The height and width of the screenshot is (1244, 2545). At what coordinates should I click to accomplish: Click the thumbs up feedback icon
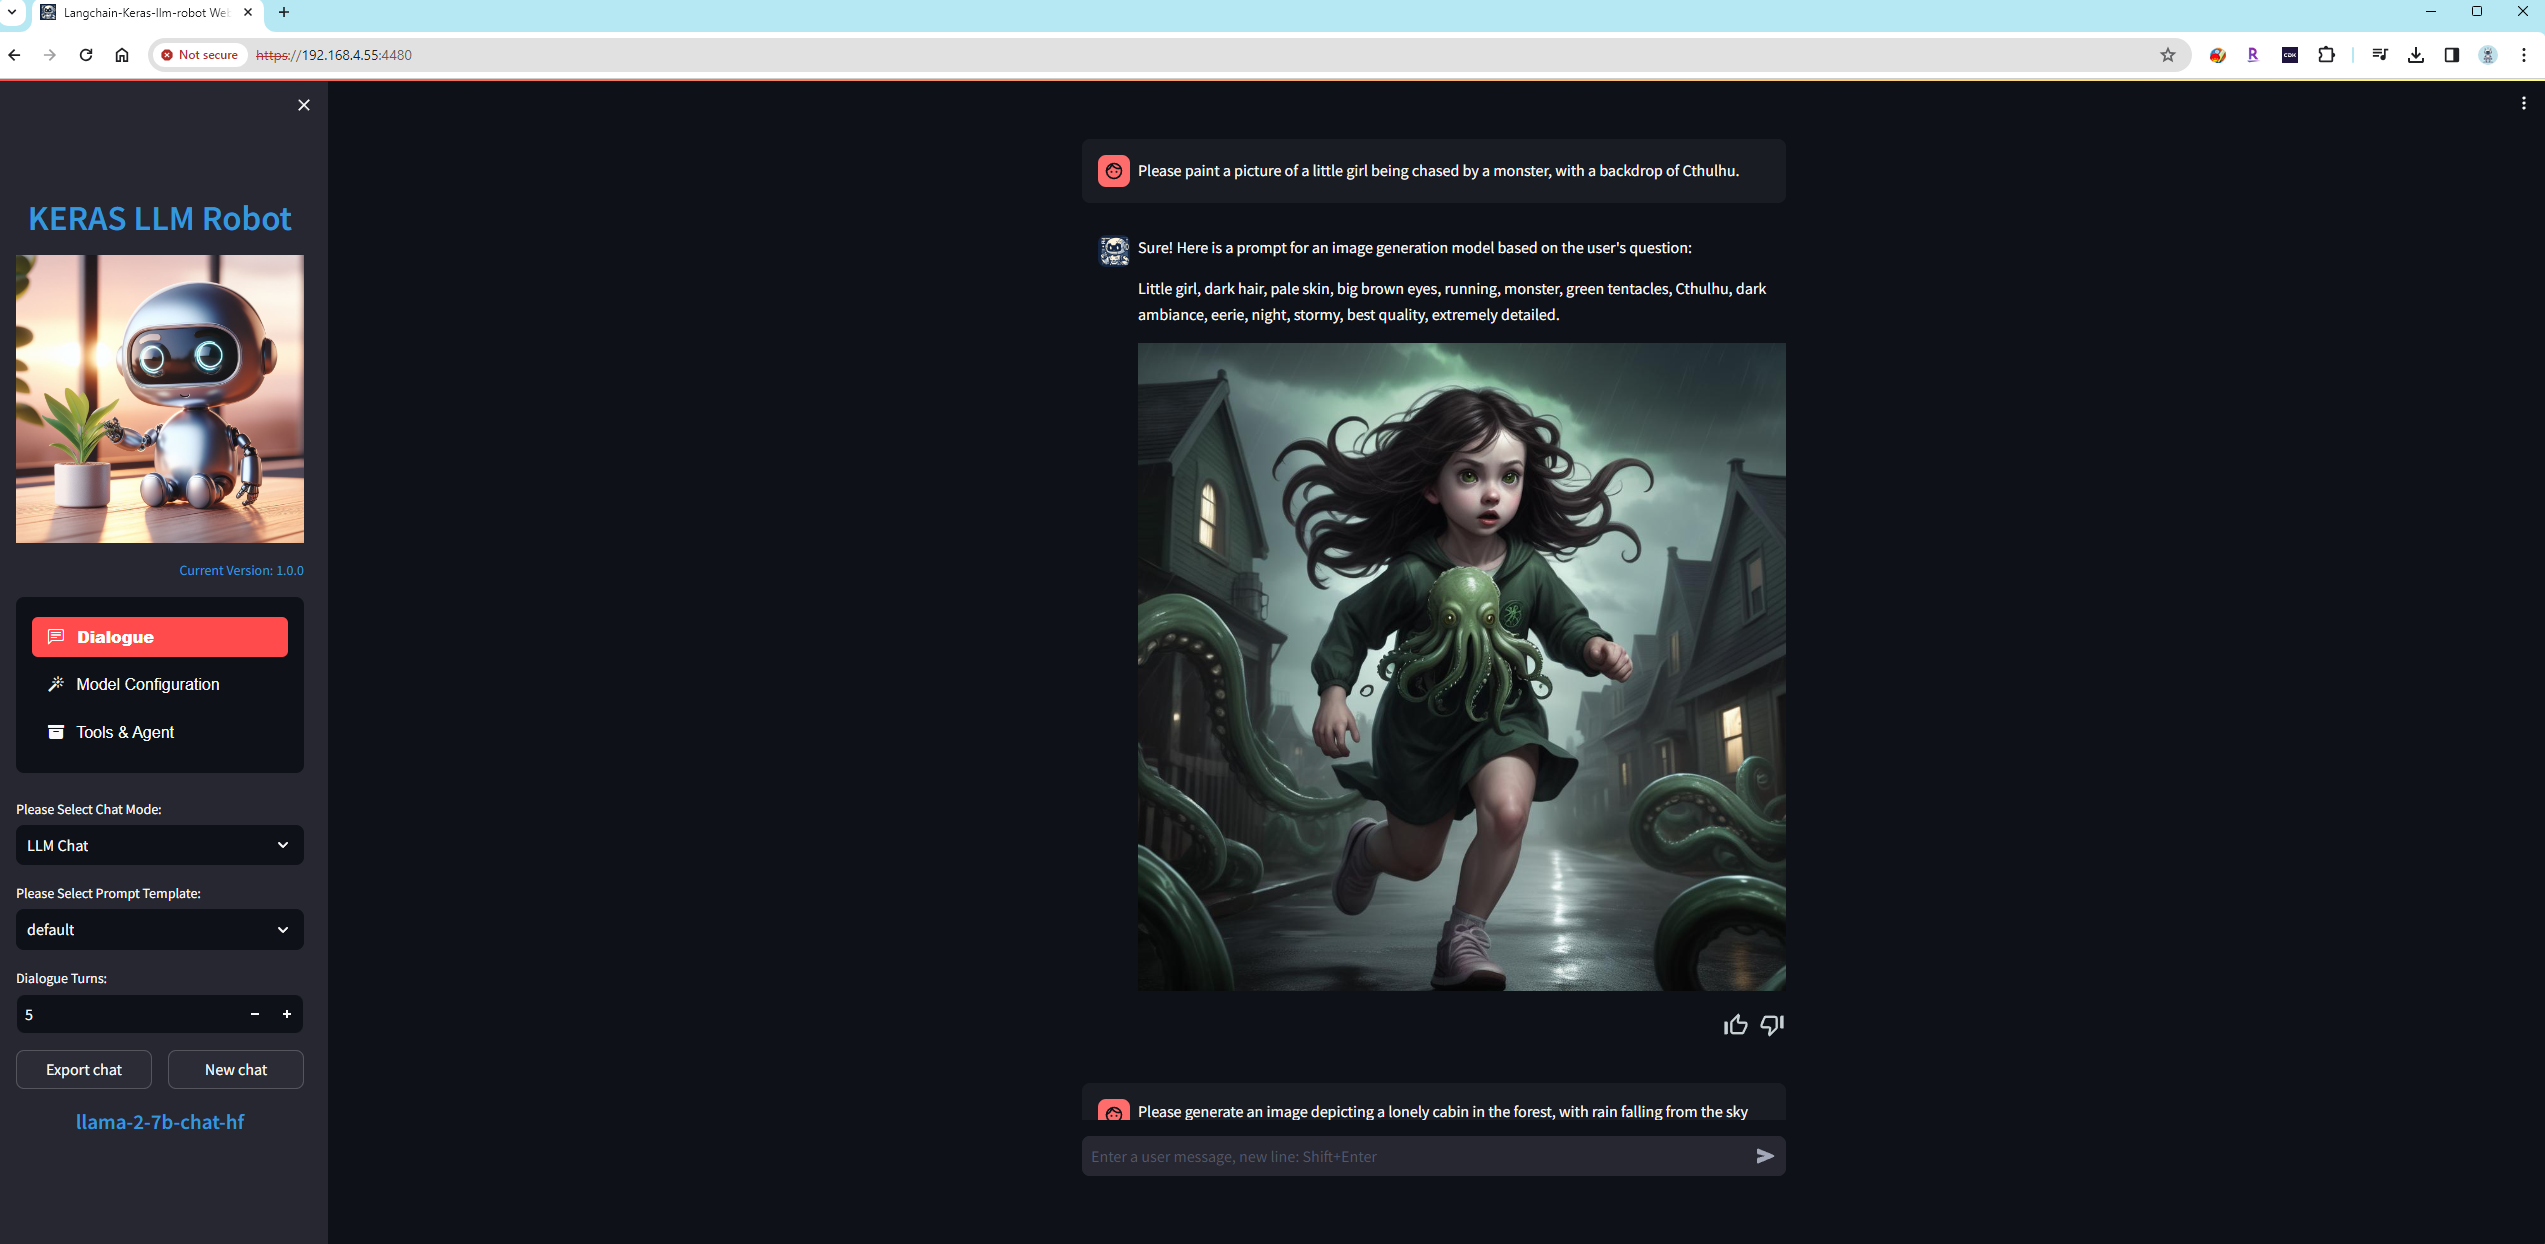(1735, 1025)
